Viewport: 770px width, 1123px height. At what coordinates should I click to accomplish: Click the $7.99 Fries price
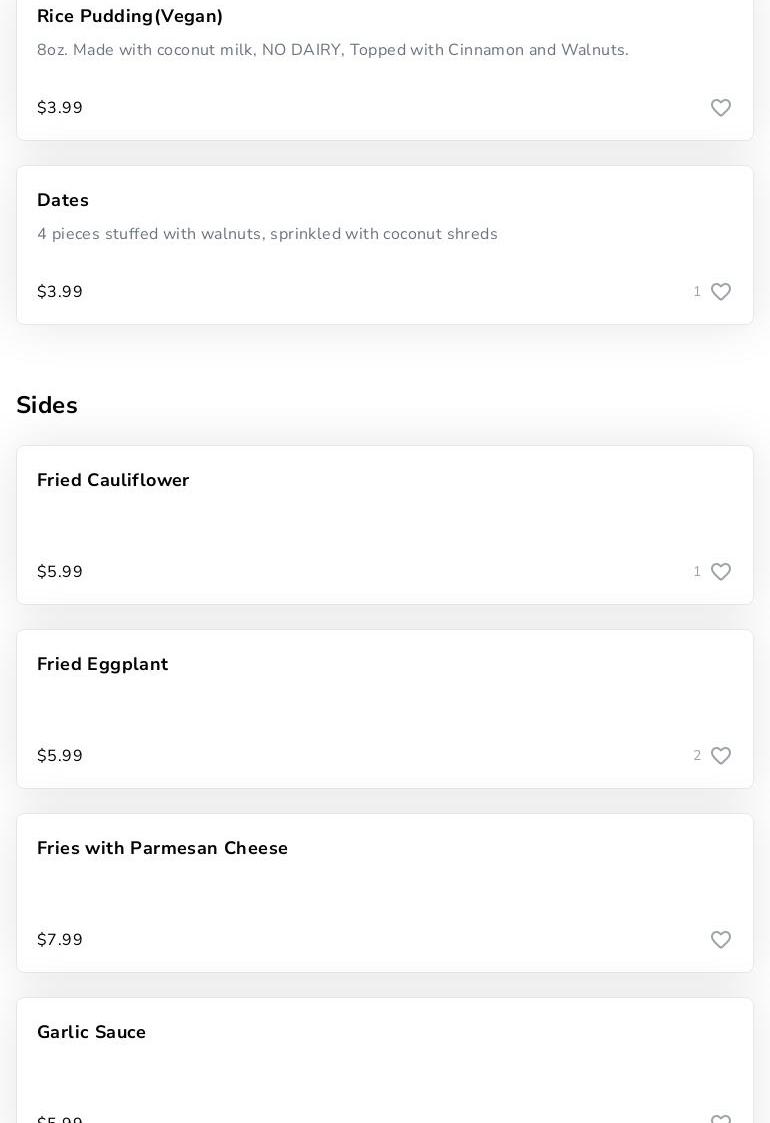(60, 940)
